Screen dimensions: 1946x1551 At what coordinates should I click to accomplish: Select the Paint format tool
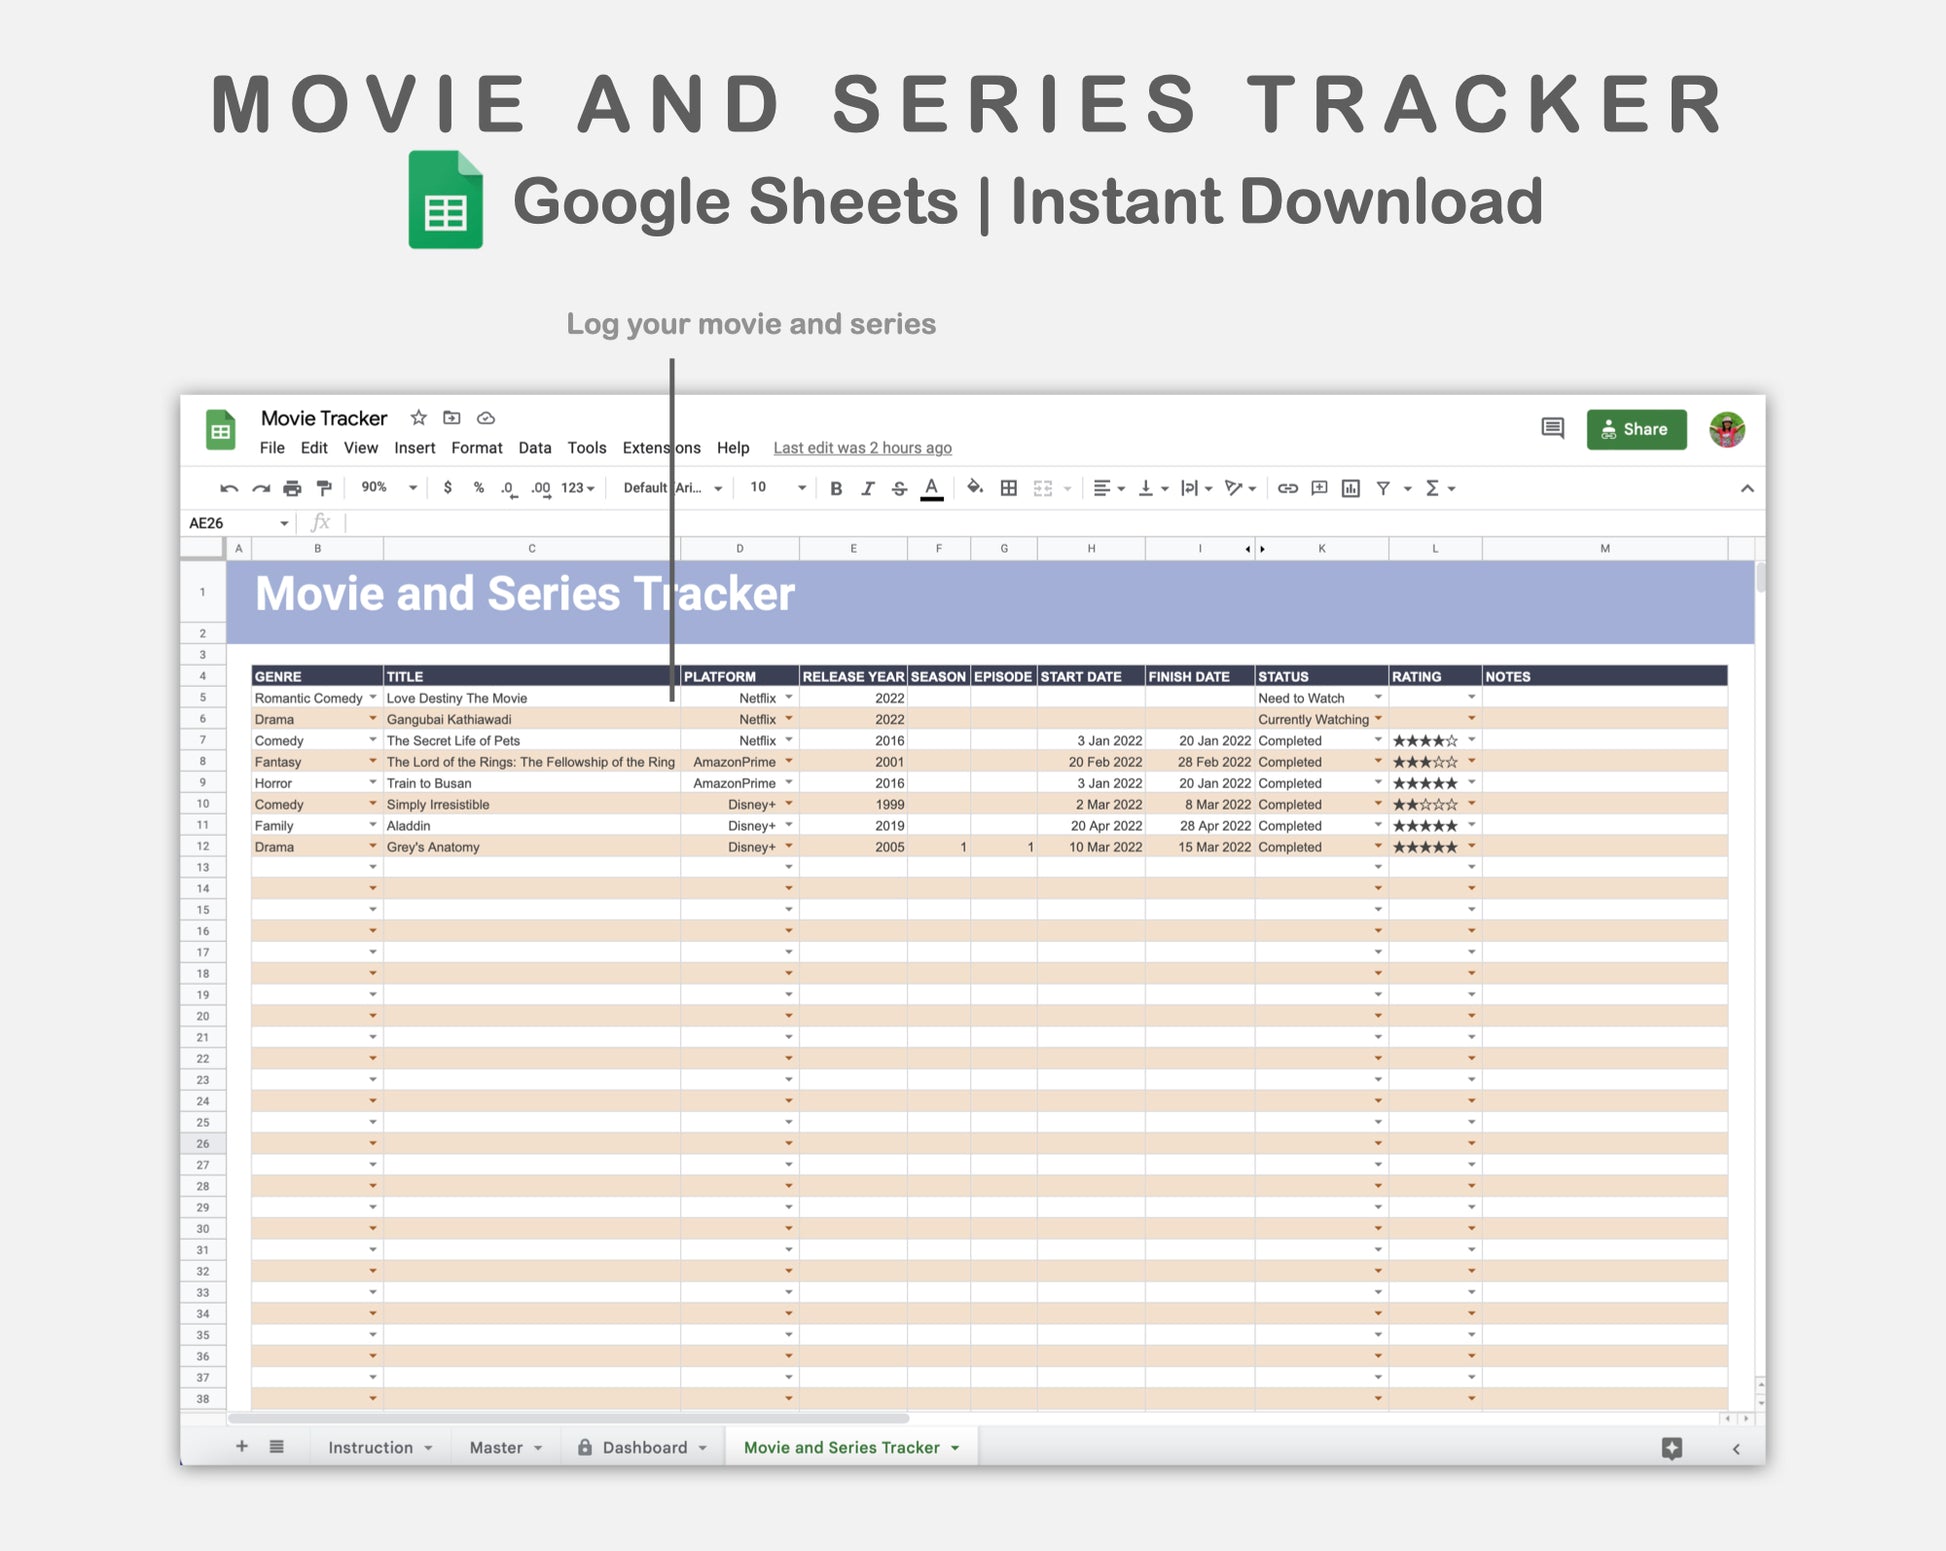tap(324, 488)
